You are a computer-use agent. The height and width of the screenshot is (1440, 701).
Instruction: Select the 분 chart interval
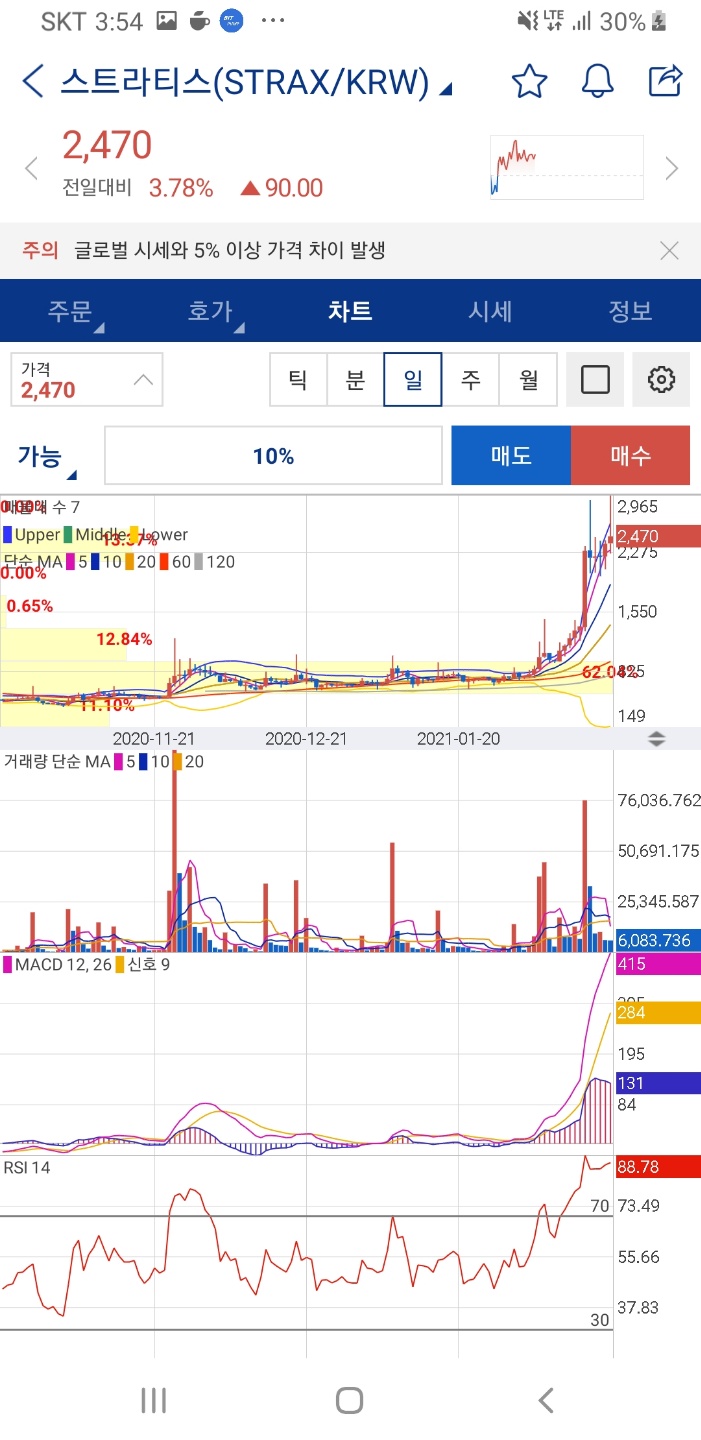(355, 379)
